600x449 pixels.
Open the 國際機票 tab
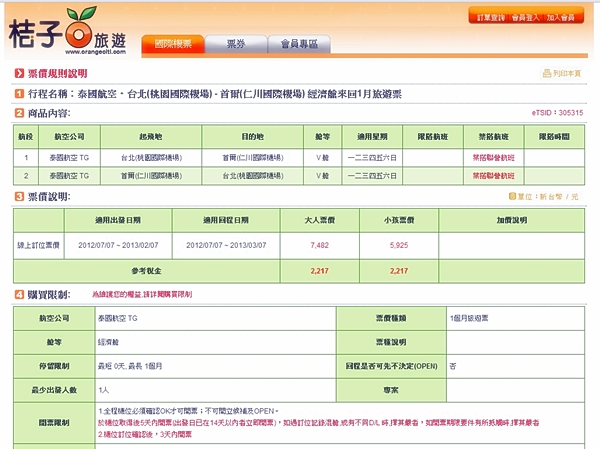pyautogui.click(x=173, y=44)
